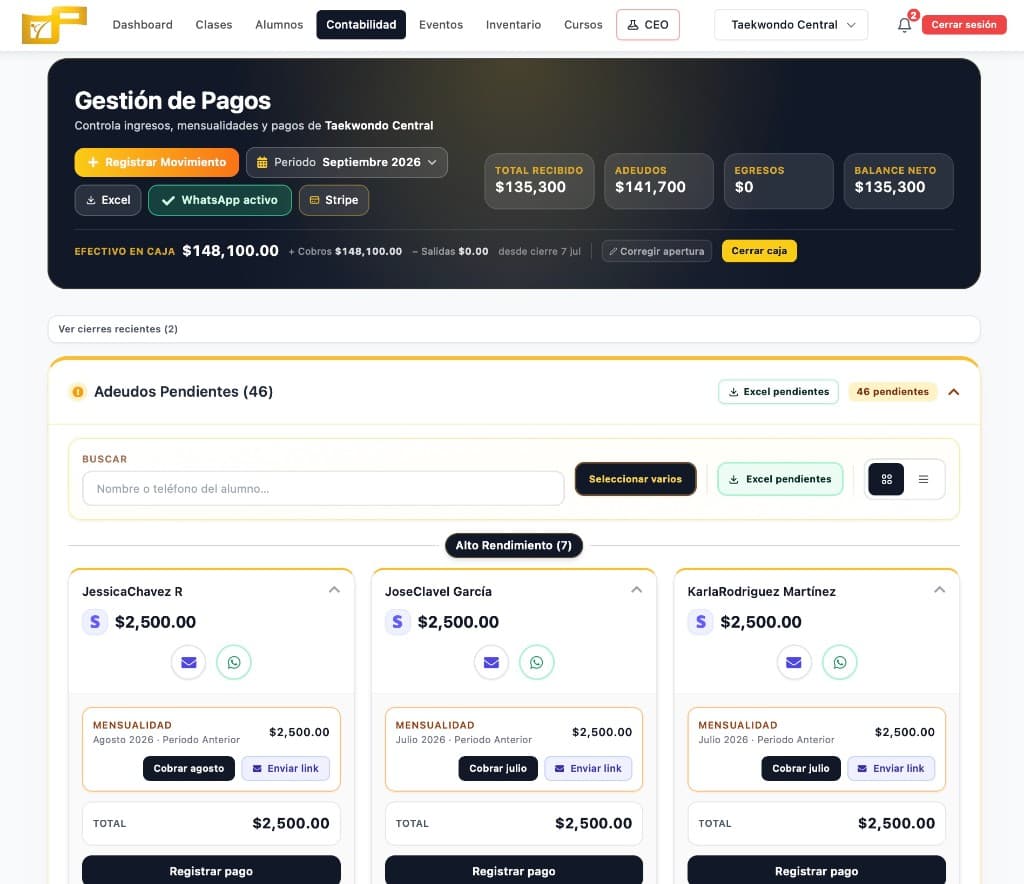Message KarlaRodriguez Martínez on WhatsApp

tap(840, 662)
